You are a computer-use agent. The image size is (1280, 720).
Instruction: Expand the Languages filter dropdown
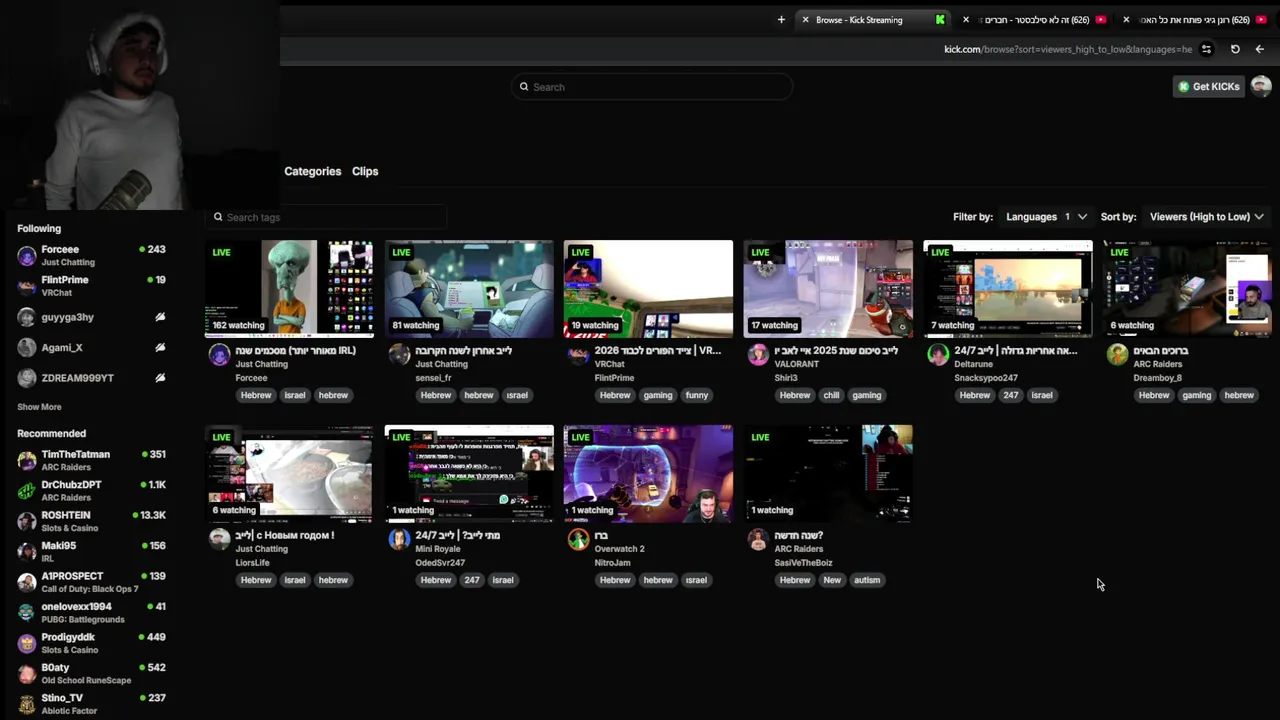[1046, 217]
